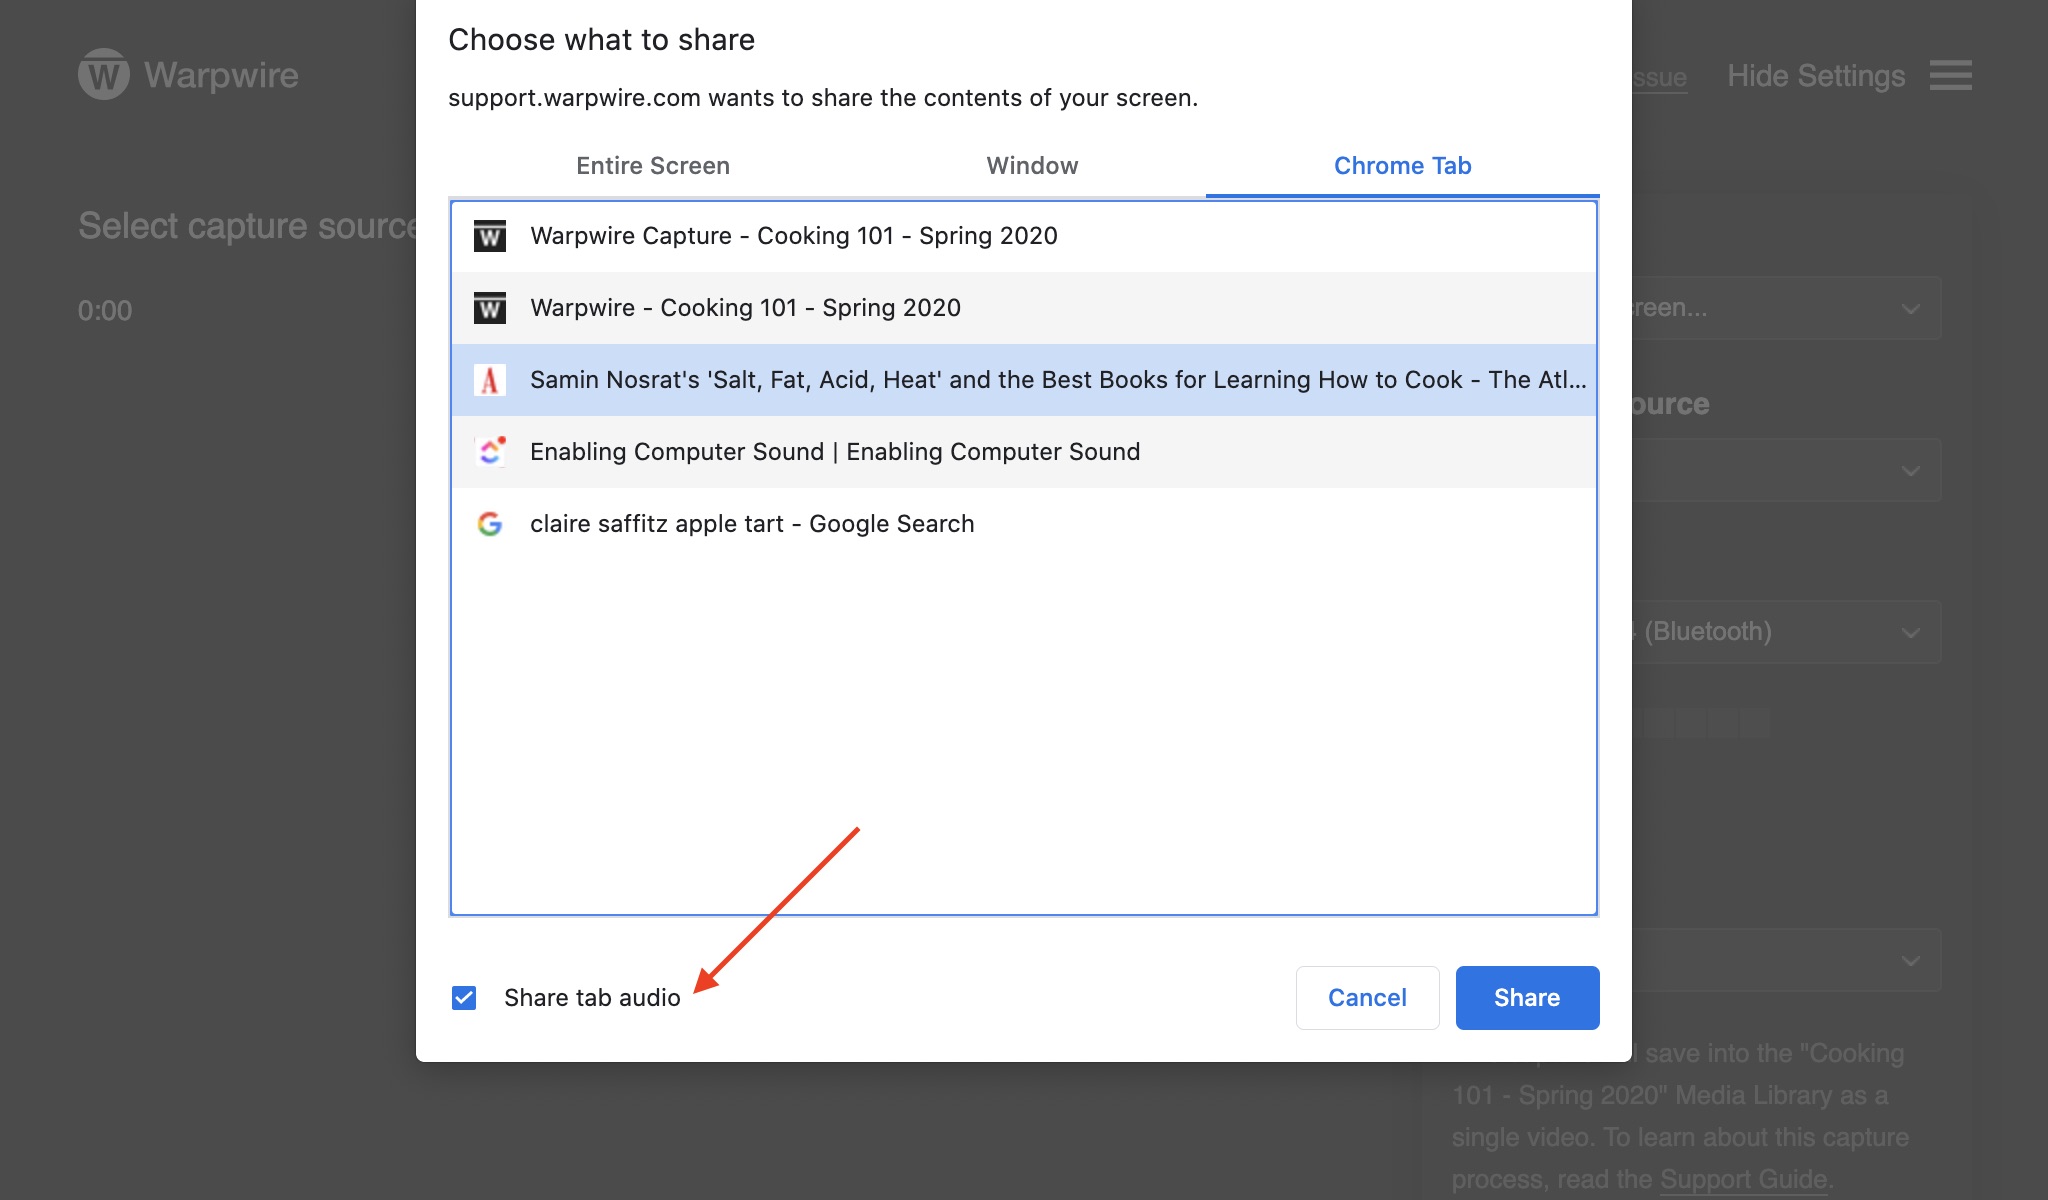This screenshot has height=1200, width=2048.
Task: Click the Warpwire Capture row favicon
Action: click(490, 236)
